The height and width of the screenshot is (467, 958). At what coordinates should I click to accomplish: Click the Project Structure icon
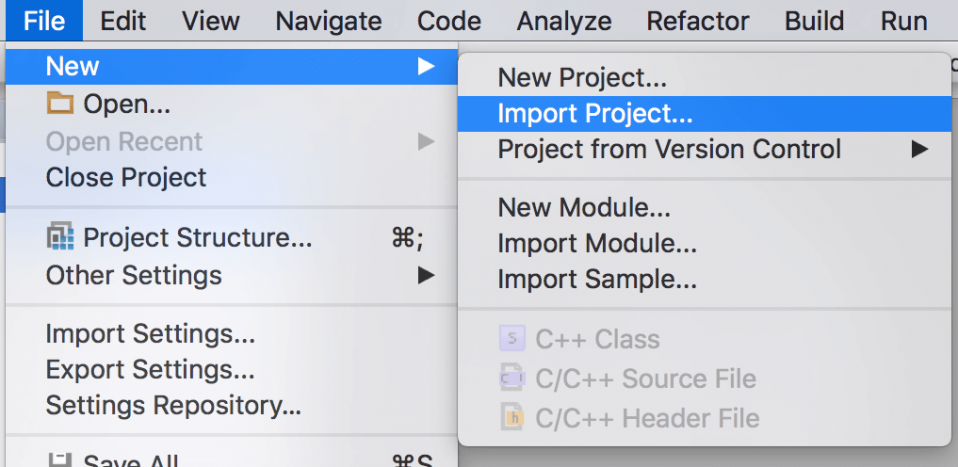click(61, 238)
